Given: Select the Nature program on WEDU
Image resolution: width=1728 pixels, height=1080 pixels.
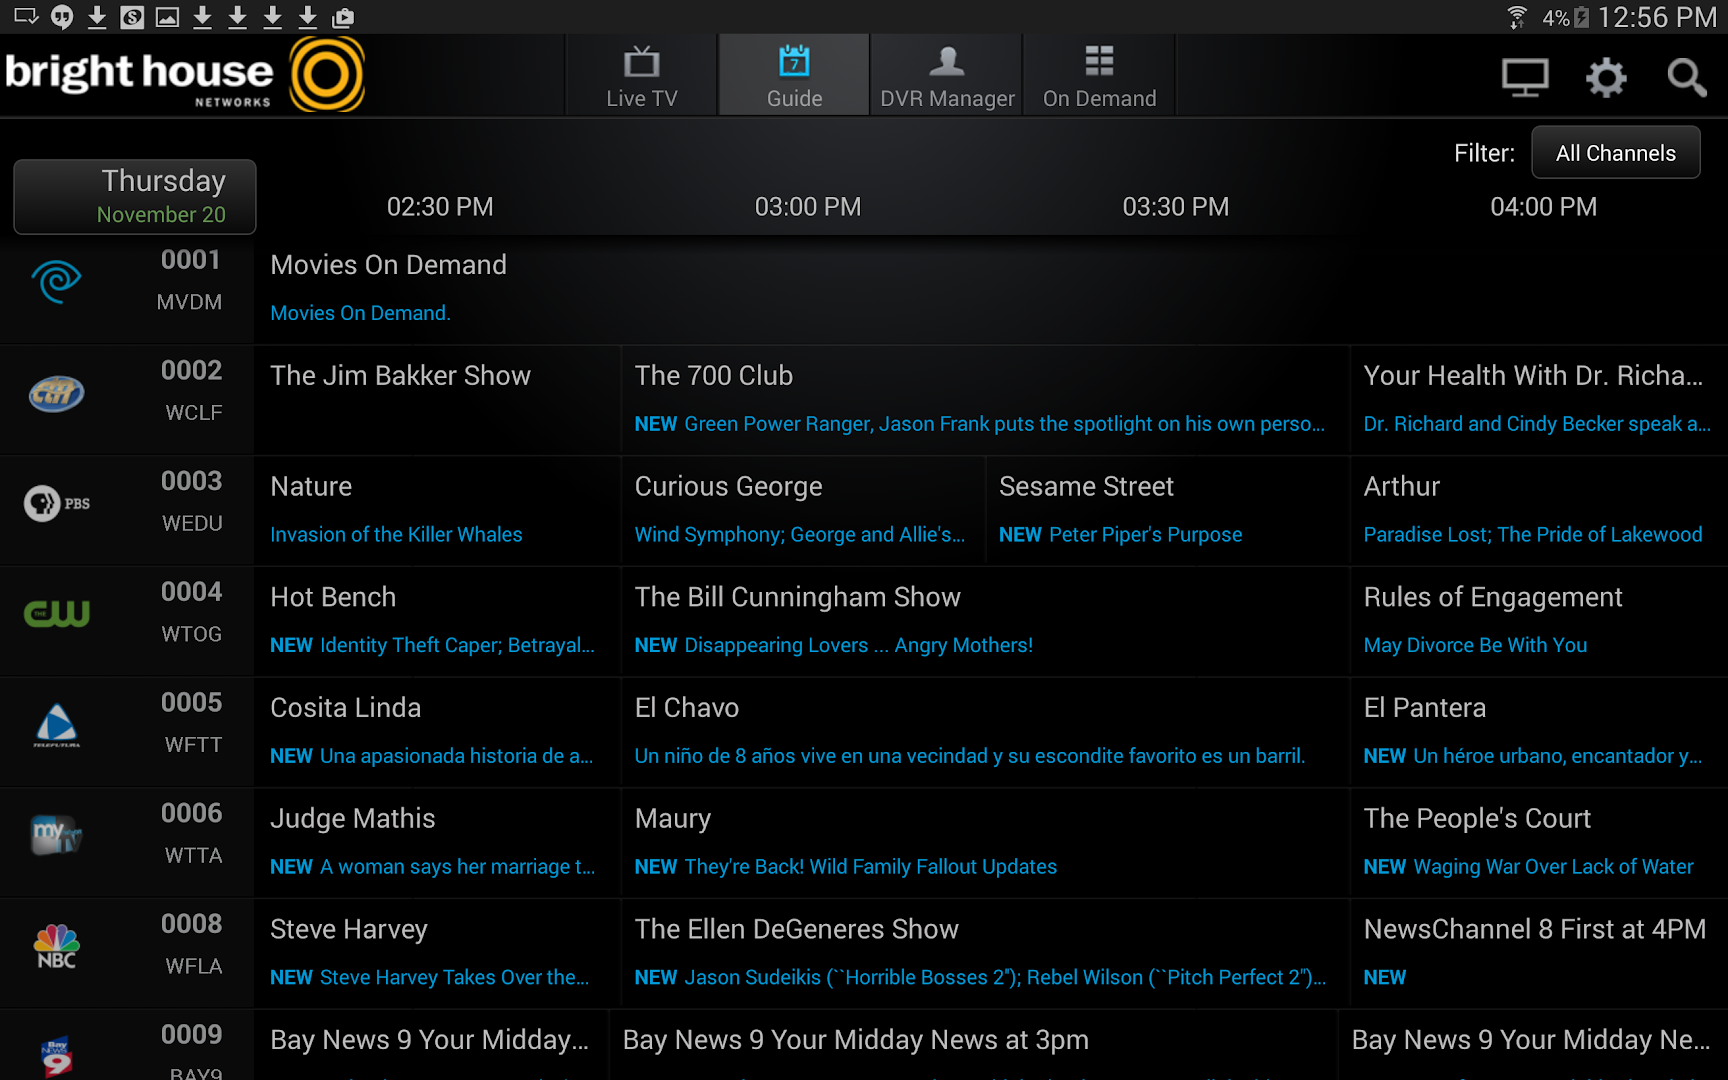Looking at the screenshot, I should coord(437,511).
